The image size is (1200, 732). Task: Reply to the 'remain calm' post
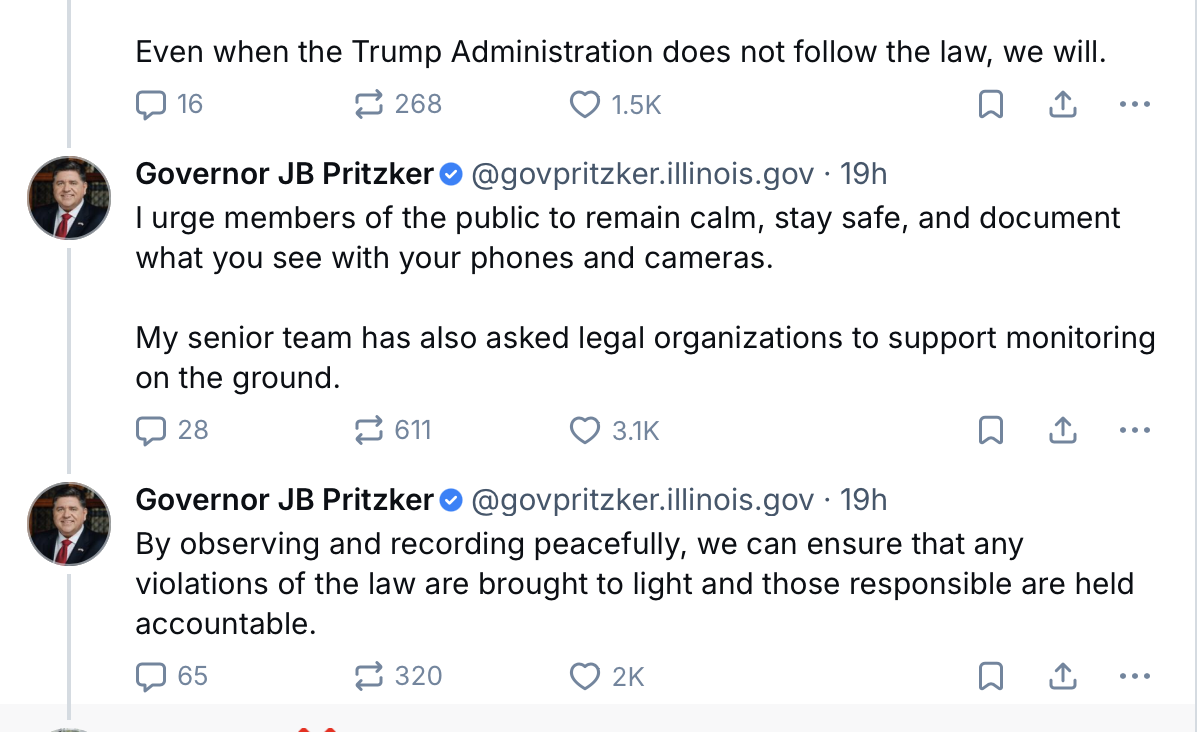pyautogui.click(x=151, y=430)
